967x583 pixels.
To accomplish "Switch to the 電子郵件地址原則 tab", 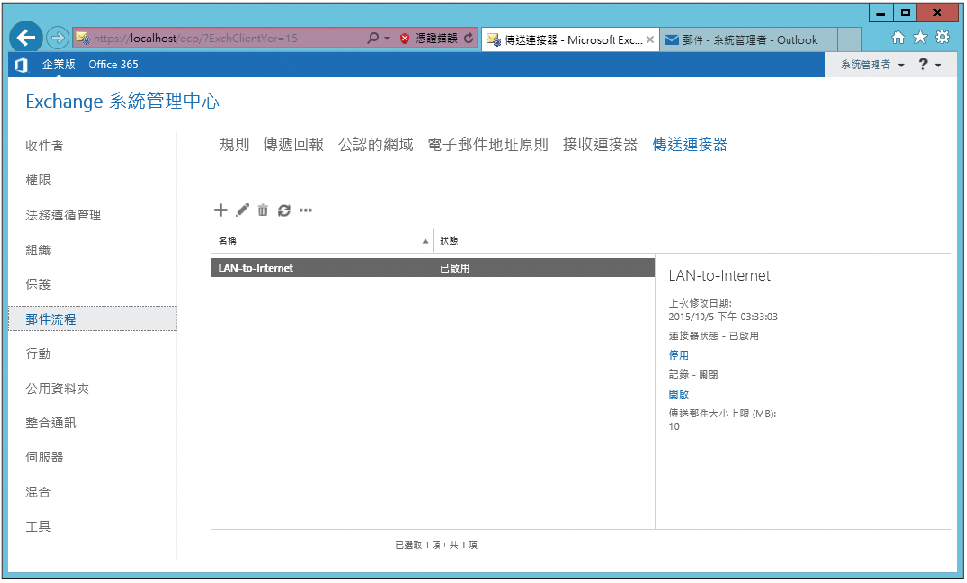I will tap(488, 145).
